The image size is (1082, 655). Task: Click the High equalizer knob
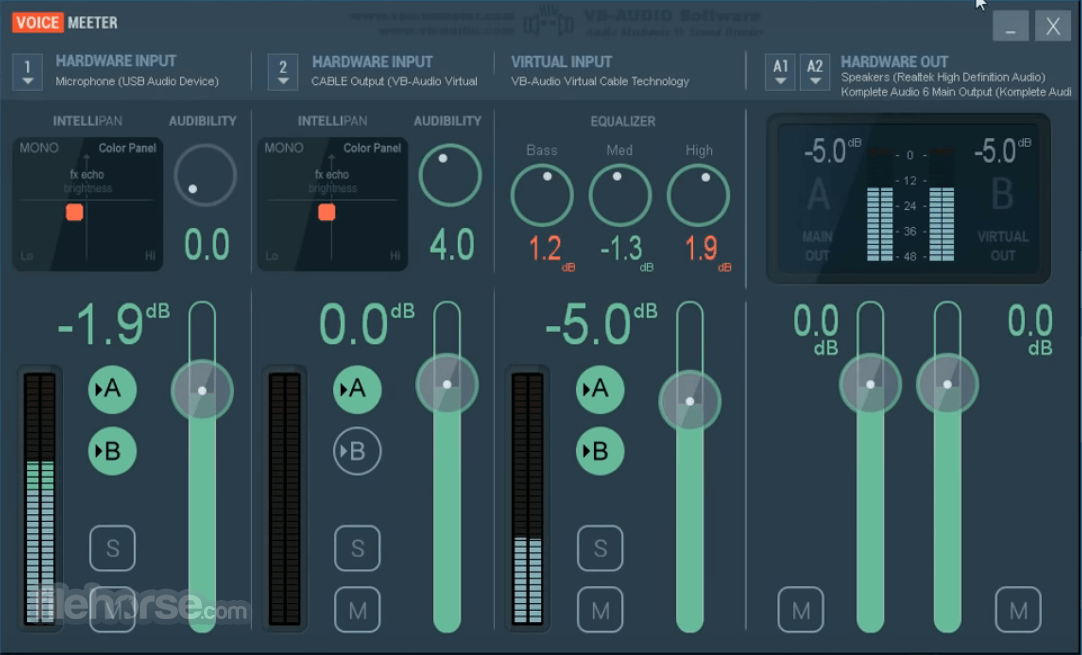(x=698, y=195)
